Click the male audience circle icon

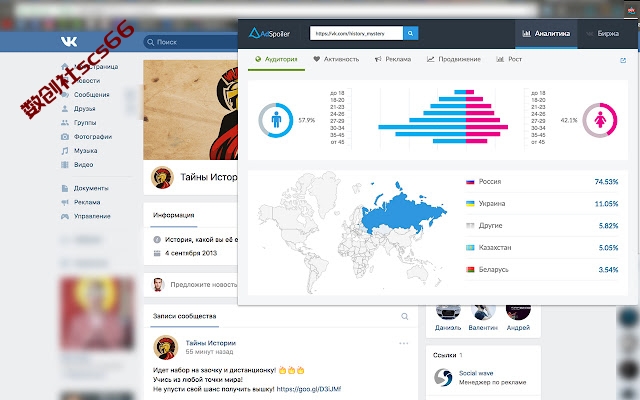[276, 120]
